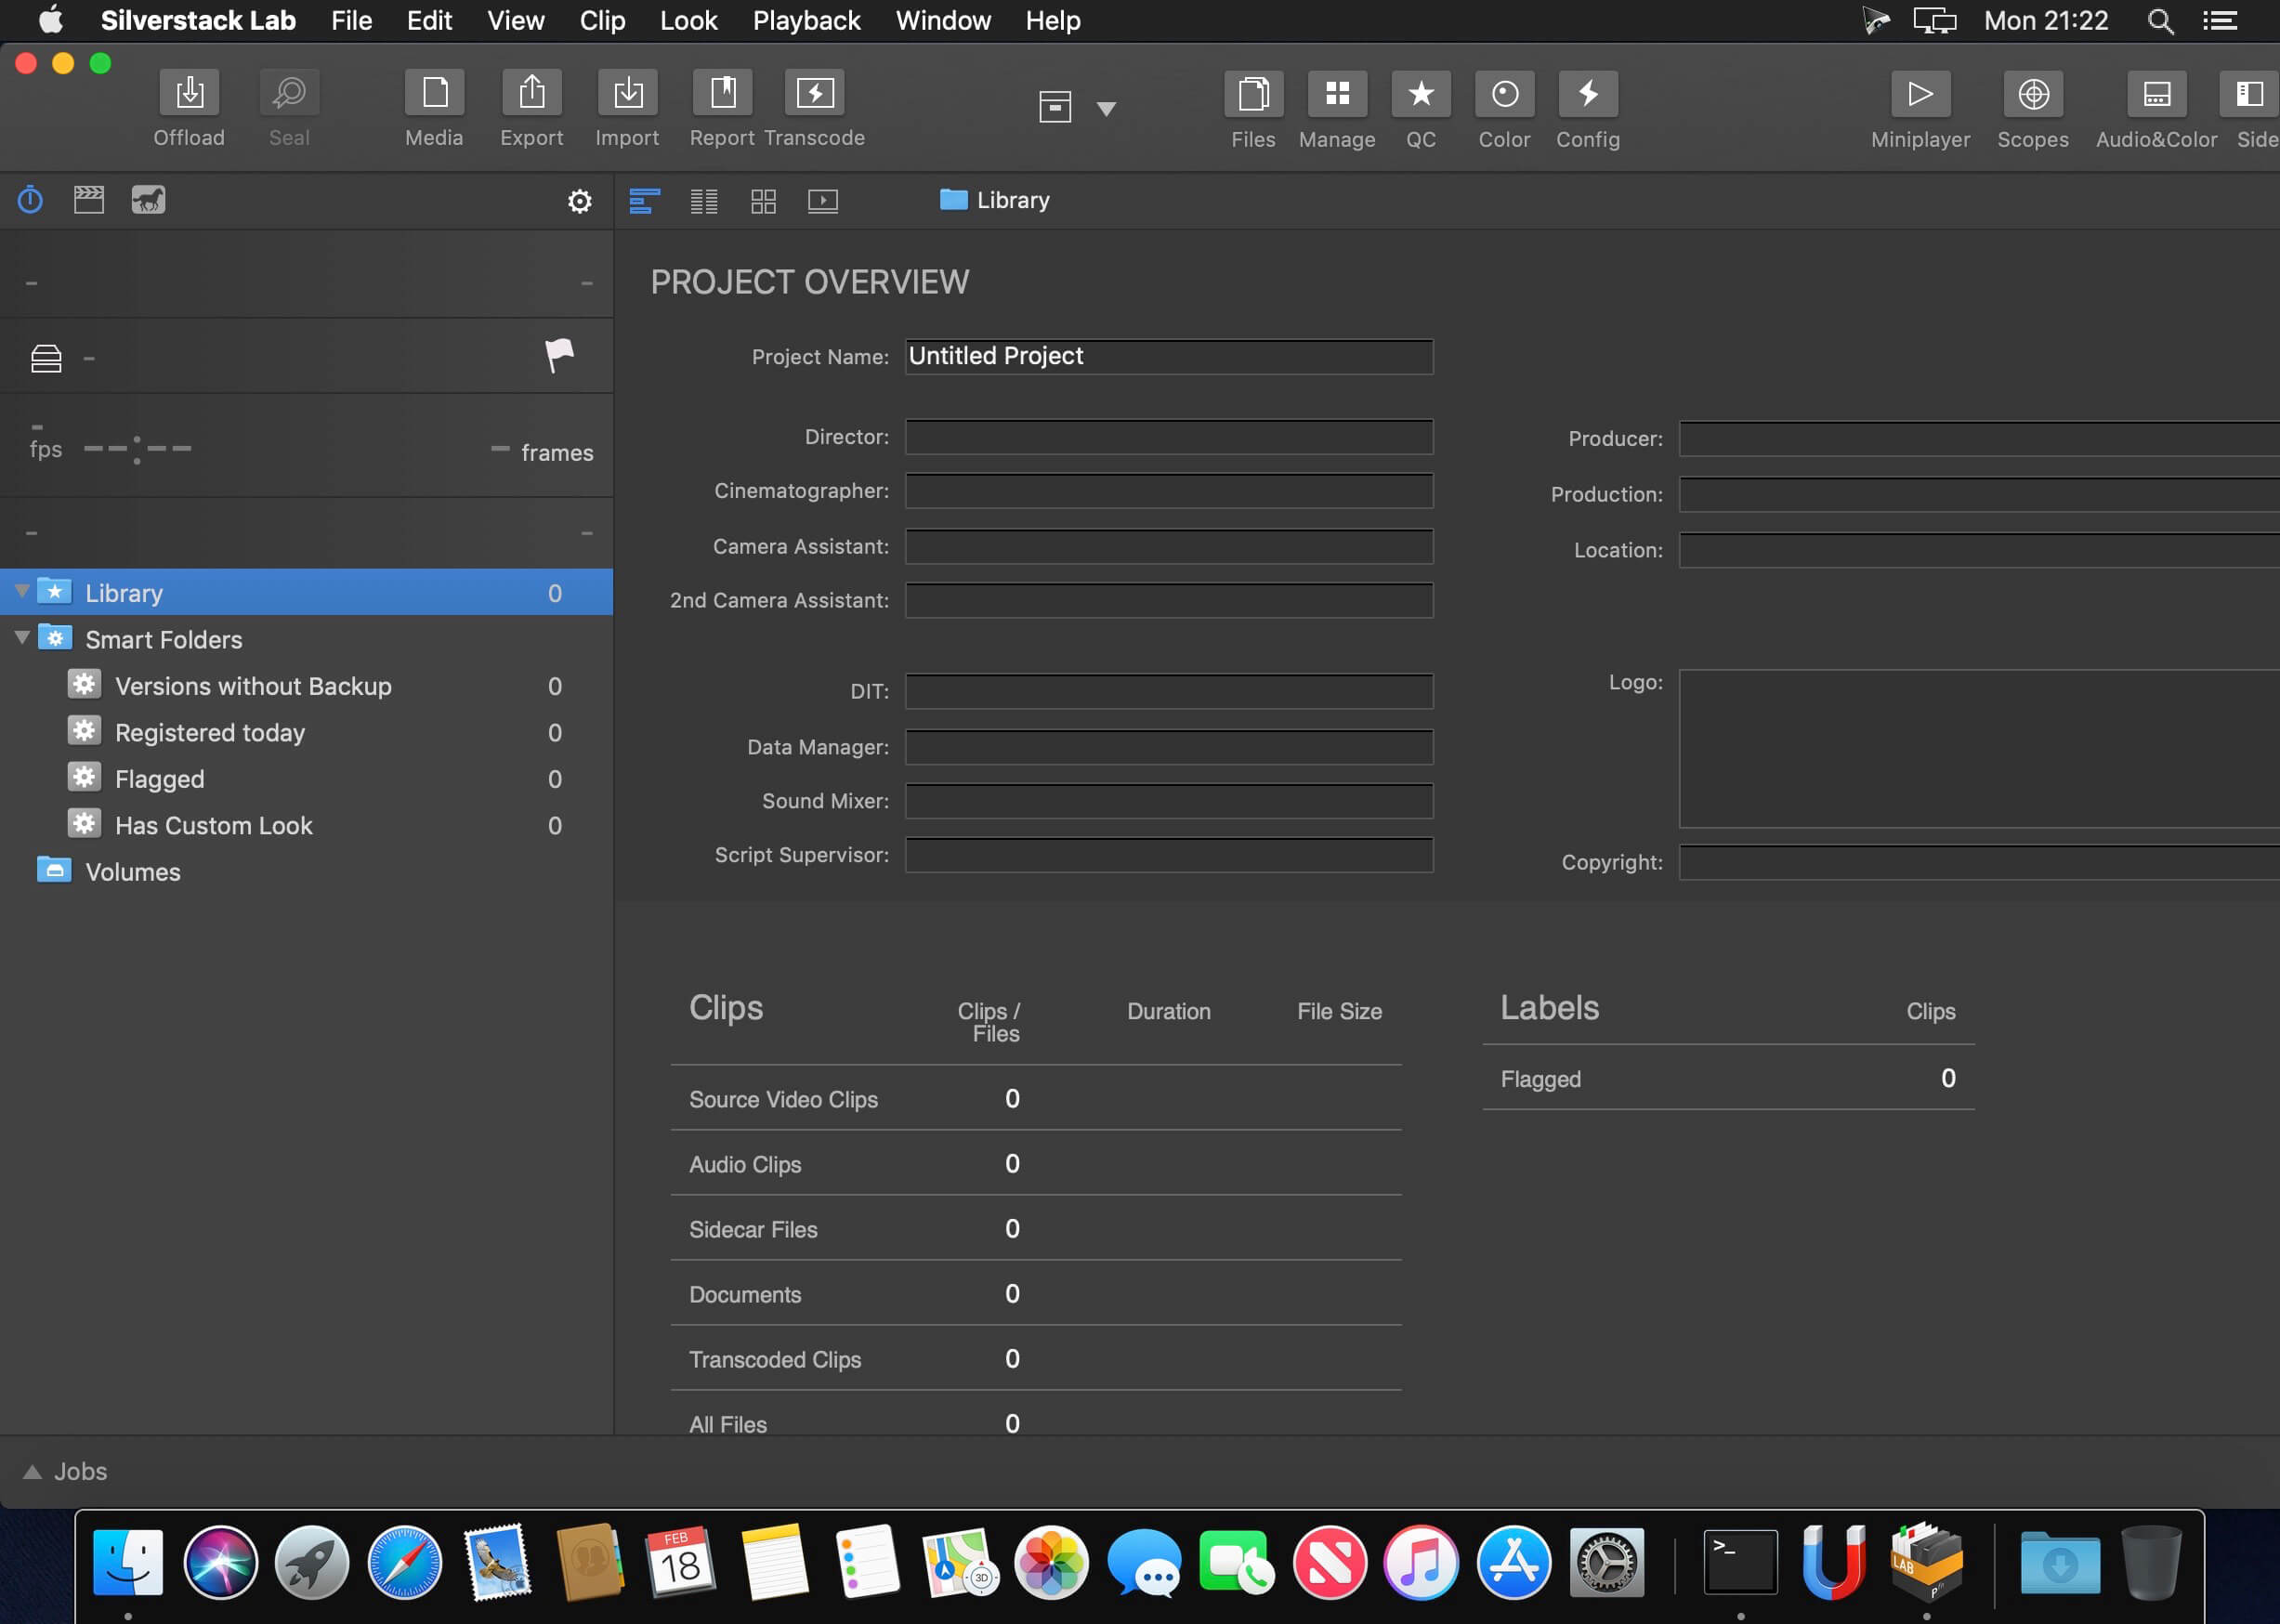The width and height of the screenshot is (2280, 1624).
Task: Open the Look menu
Action: click(x=688, y=21)
